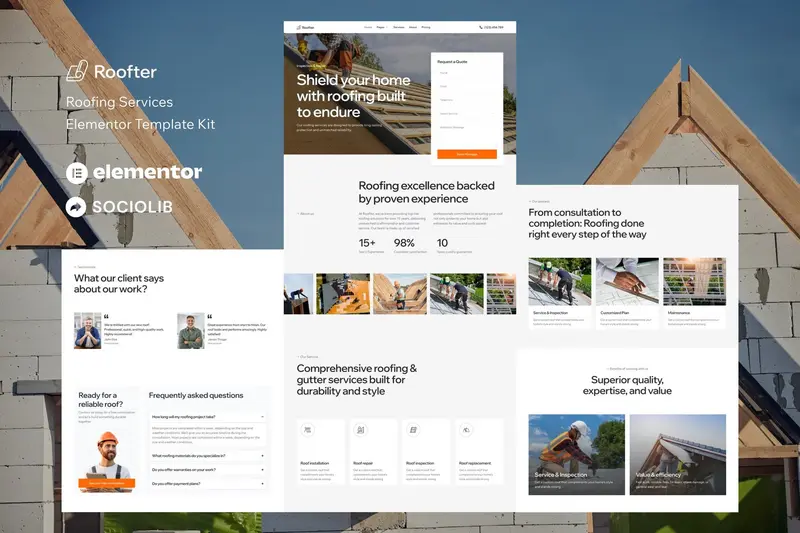Click the second gallery photo with orange tool

(343, 294)
